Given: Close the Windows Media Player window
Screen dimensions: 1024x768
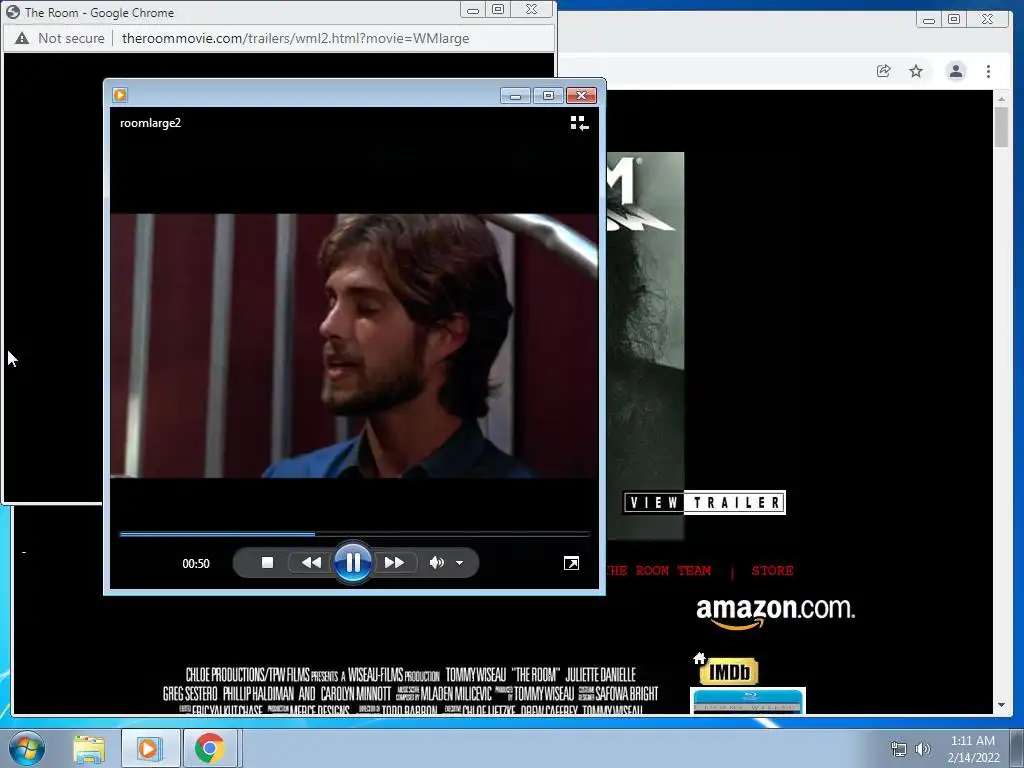Looking at the screenshot, I should [x=581, y=96].
